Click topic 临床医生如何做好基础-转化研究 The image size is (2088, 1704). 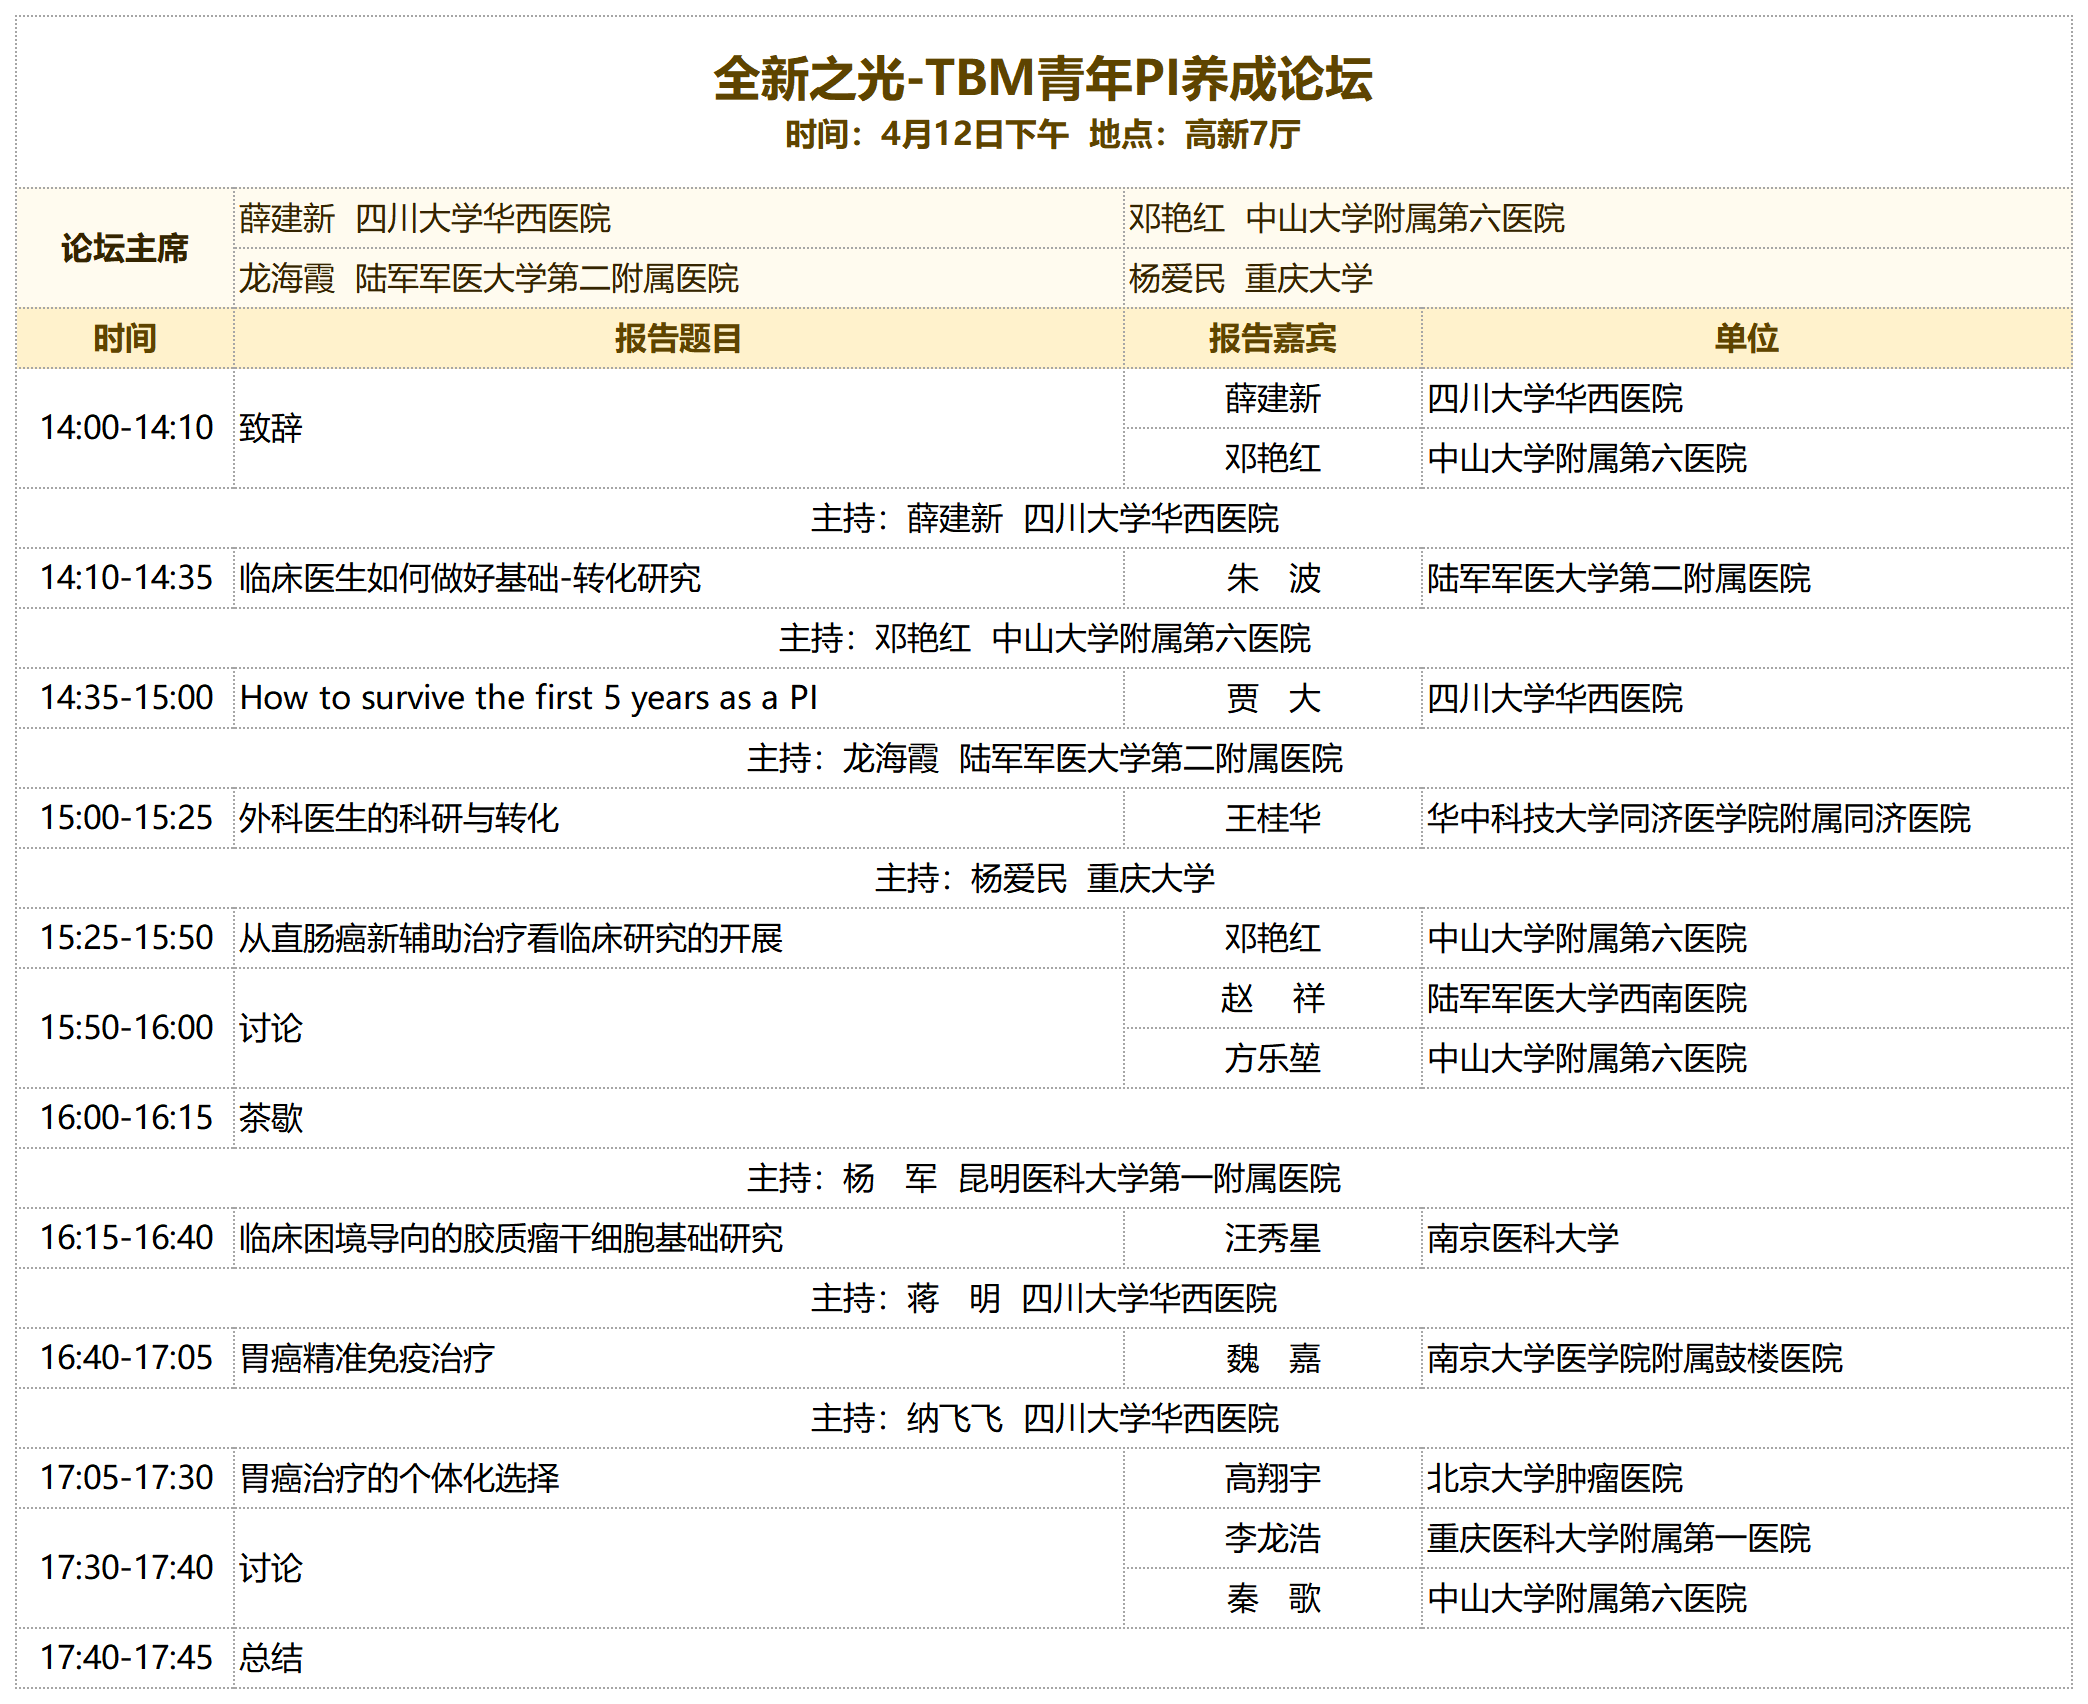[x=470, y=578]
